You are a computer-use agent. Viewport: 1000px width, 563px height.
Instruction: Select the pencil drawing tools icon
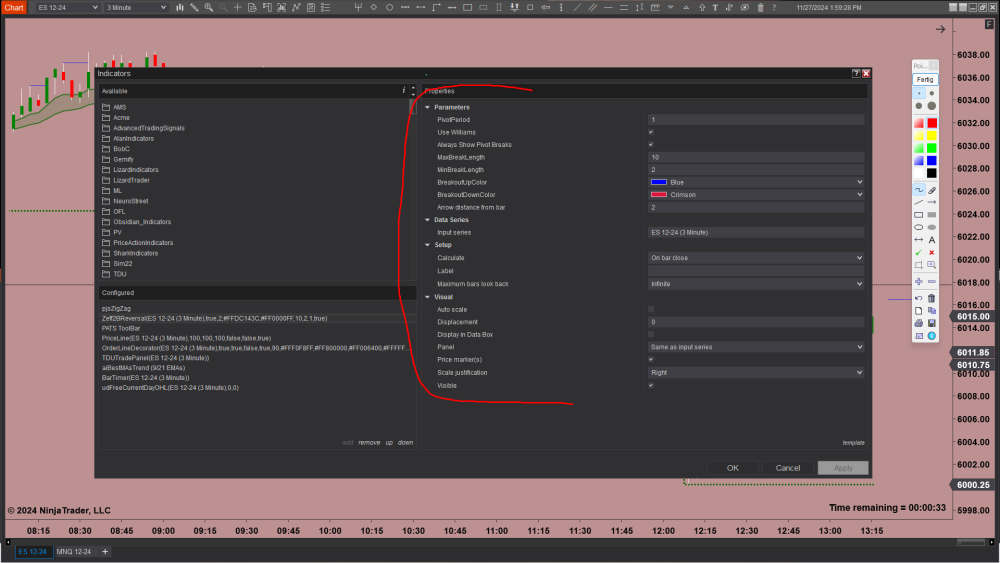click(x=194, y=8)
